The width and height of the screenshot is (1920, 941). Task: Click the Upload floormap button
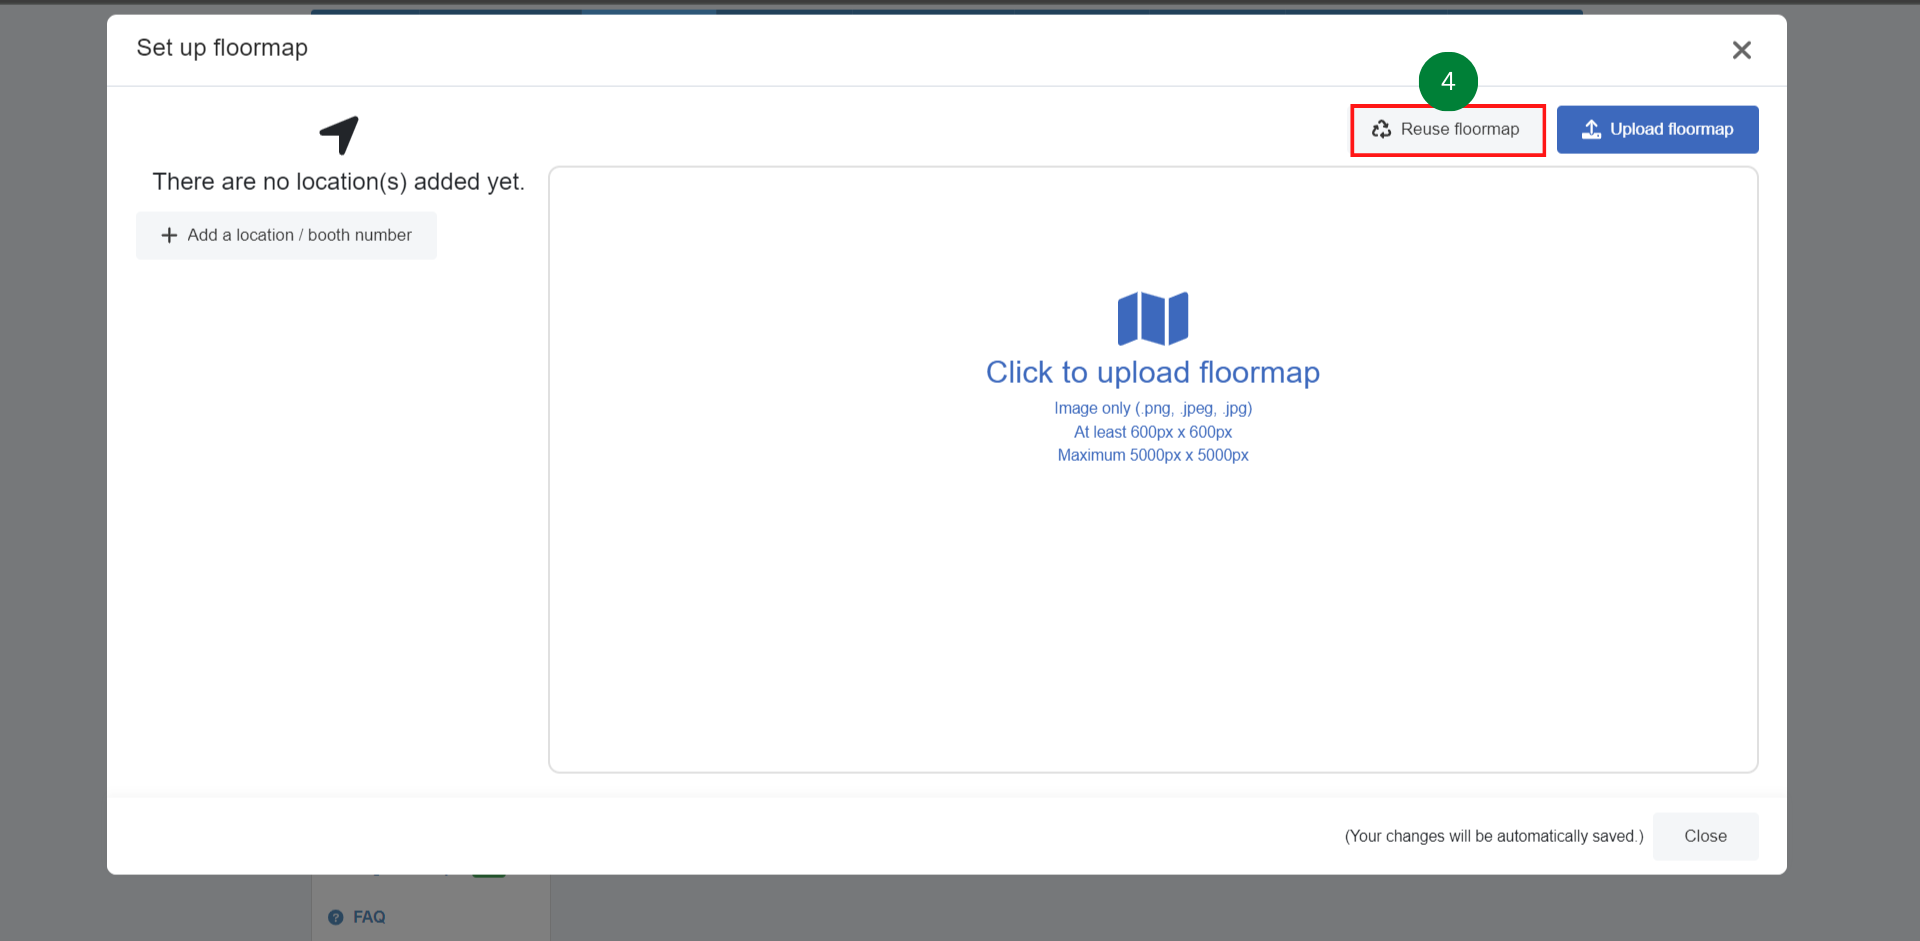click(1657, 130)
